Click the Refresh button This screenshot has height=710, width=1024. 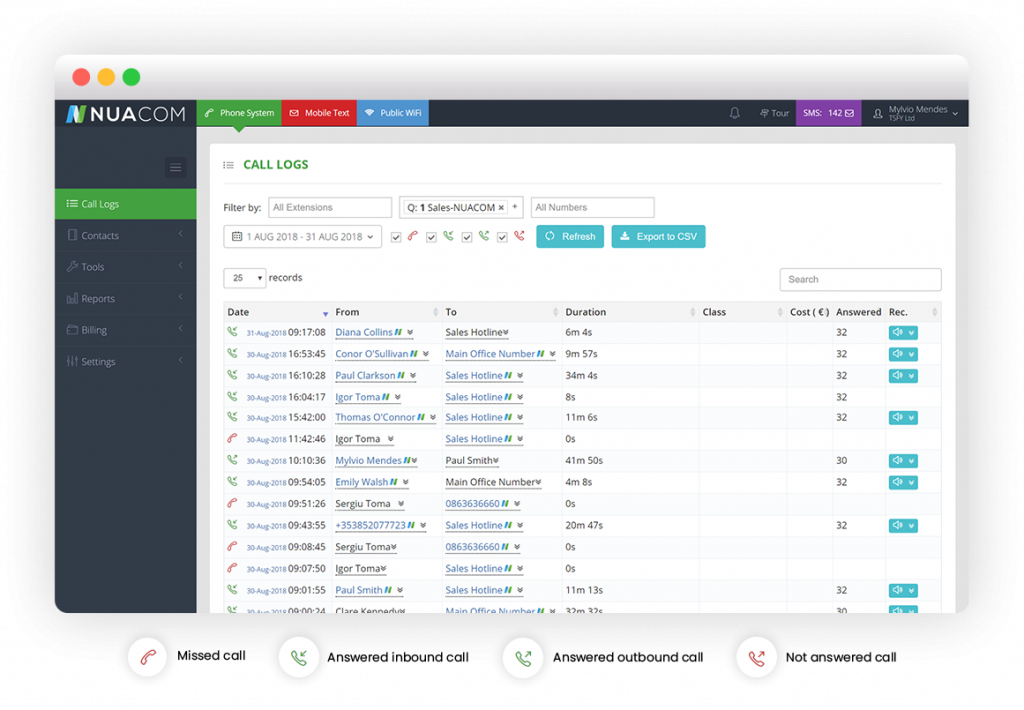point(570,236)
